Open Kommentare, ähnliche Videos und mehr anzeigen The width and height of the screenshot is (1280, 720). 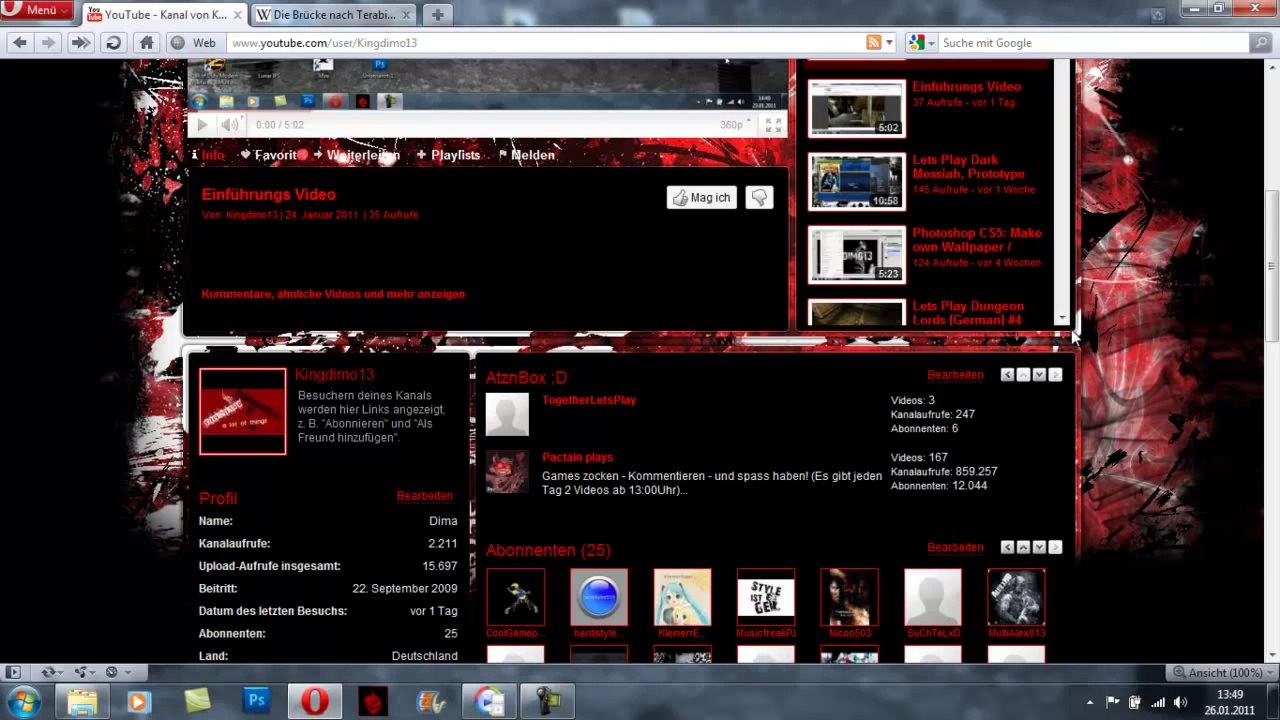(333, 294)
